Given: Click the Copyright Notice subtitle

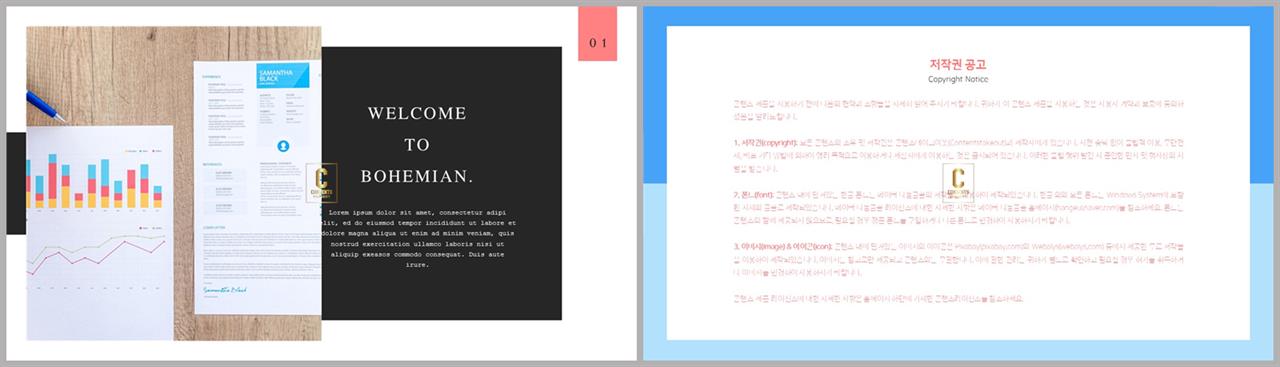Looking at the screenshot, I should pyautogui.click(x=958, y=79).
